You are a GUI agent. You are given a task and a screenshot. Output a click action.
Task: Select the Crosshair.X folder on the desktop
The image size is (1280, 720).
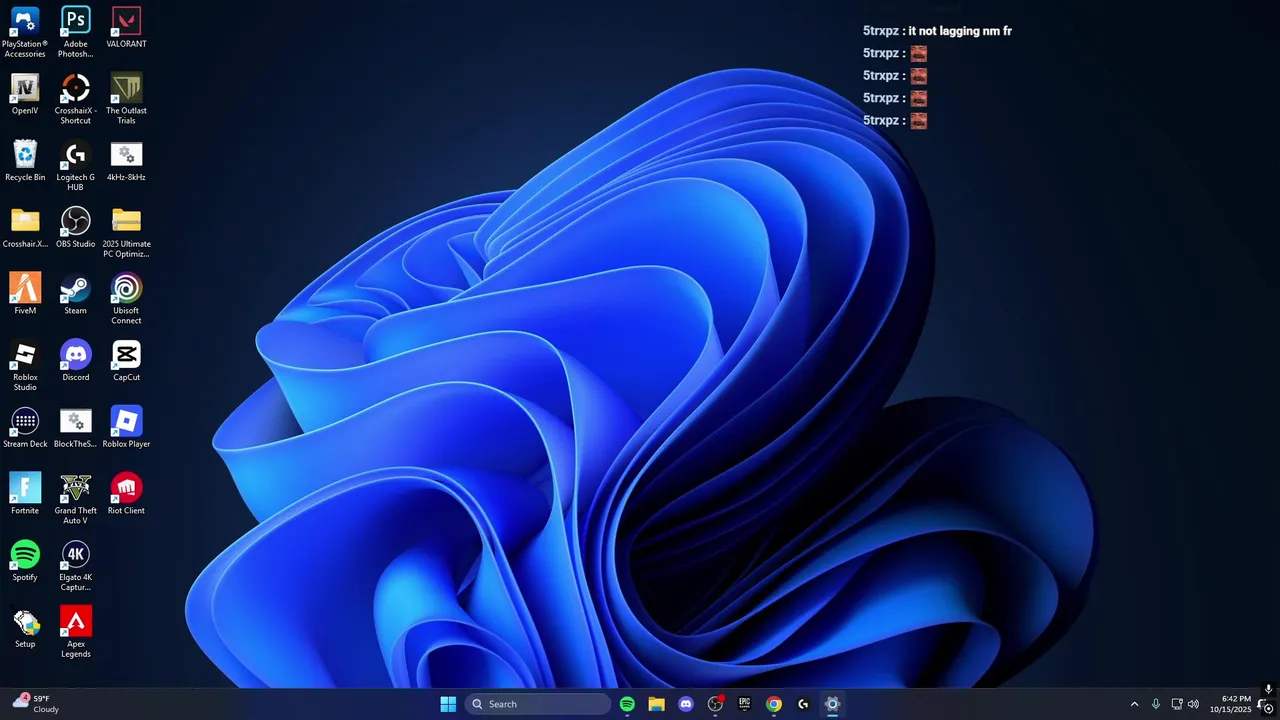coord(25,228)
